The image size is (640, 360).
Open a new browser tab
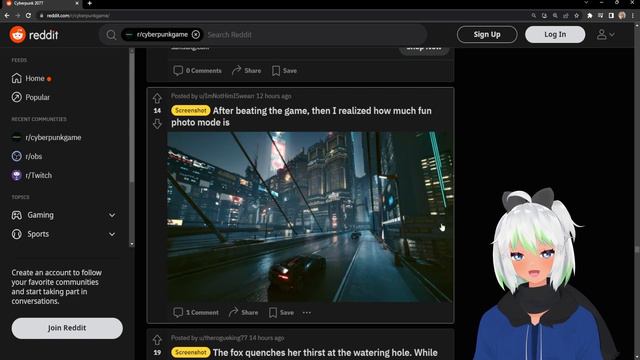(89, 3)
